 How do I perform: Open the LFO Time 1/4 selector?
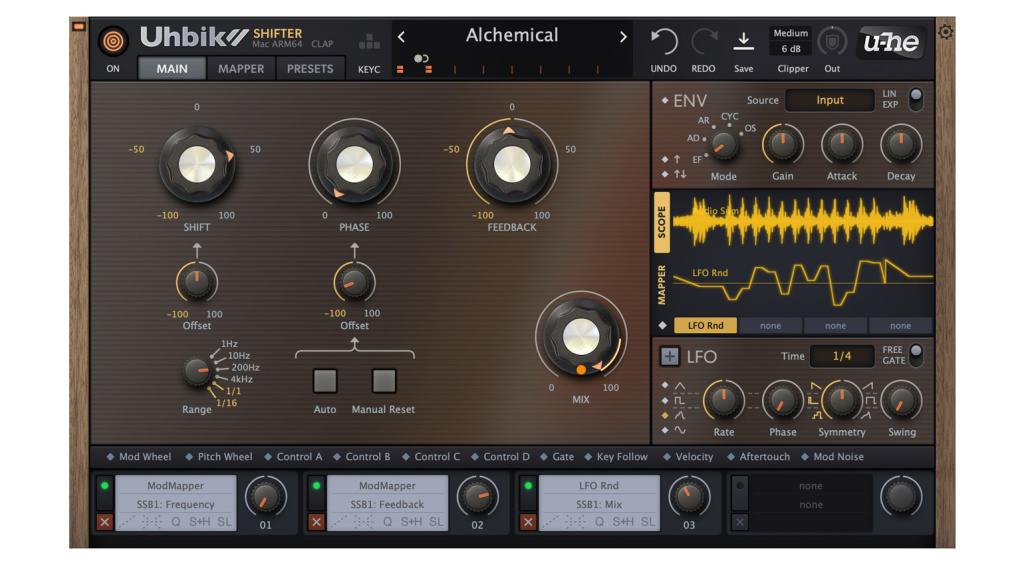click(841, 356)
